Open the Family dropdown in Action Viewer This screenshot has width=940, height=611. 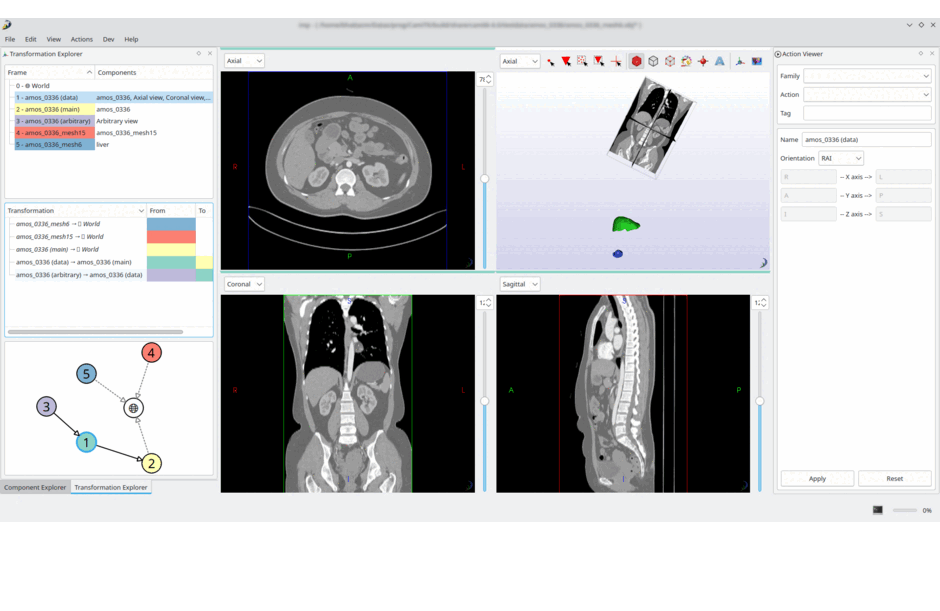click(x=867, y=76)
